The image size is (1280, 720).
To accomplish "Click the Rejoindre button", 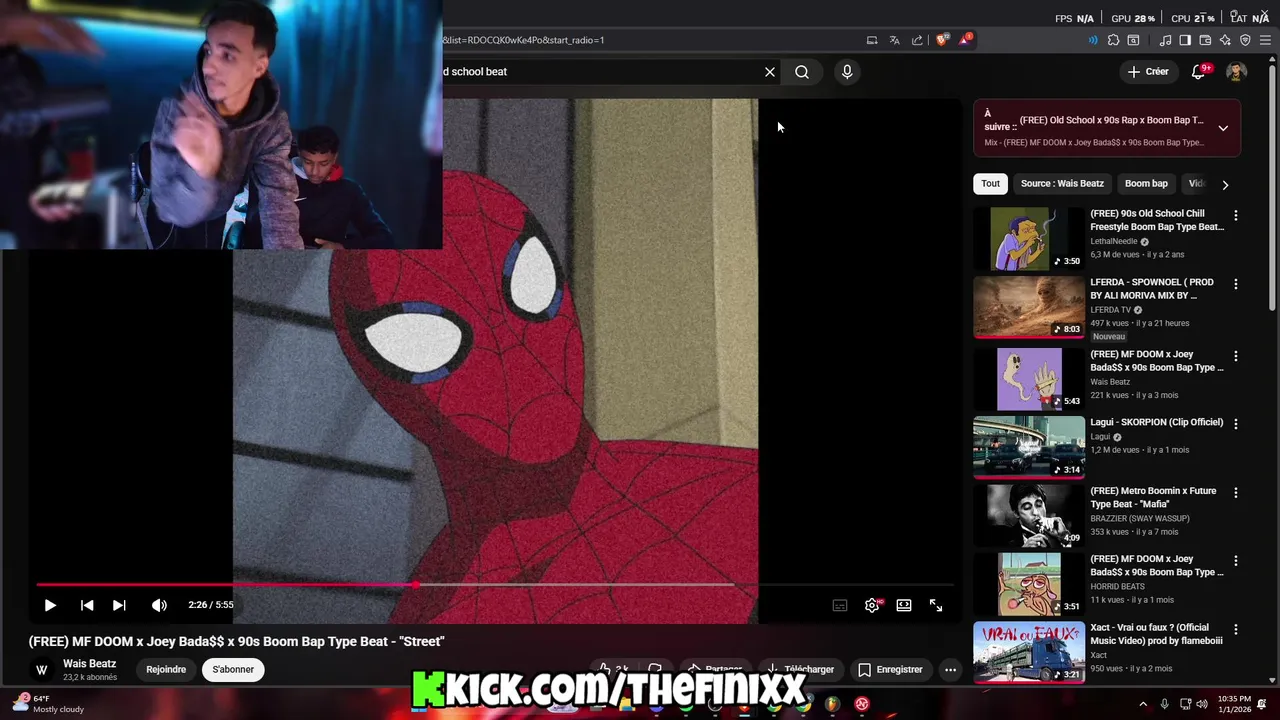I will [166, 670].
